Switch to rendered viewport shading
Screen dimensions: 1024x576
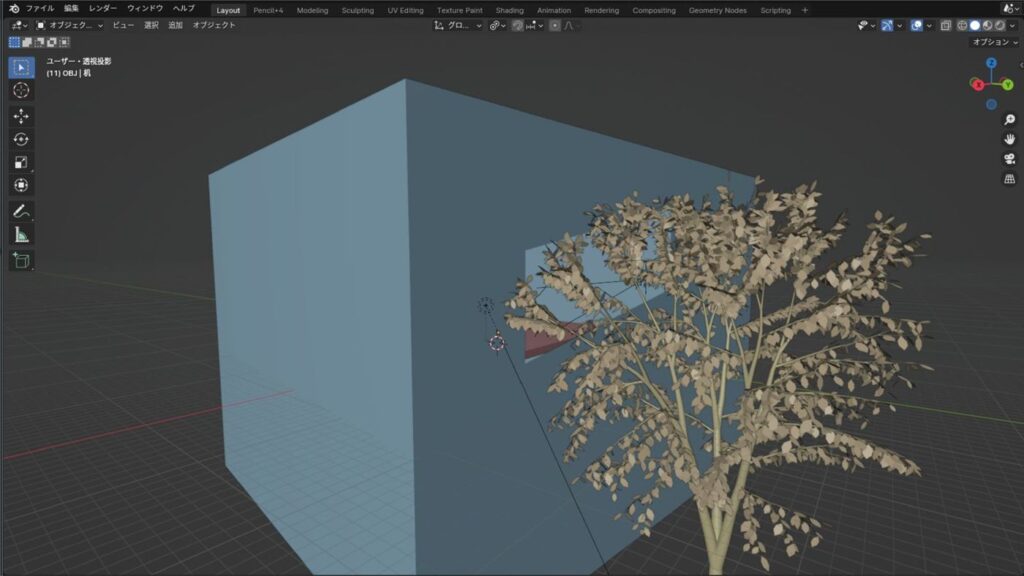[x=1000, y=25]
